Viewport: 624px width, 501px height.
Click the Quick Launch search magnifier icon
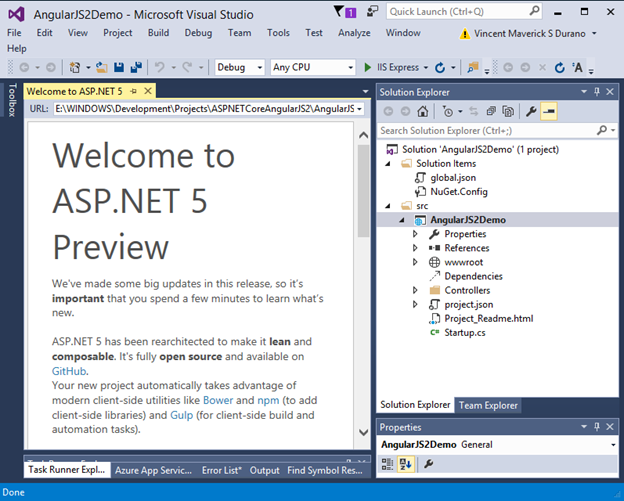534,11
